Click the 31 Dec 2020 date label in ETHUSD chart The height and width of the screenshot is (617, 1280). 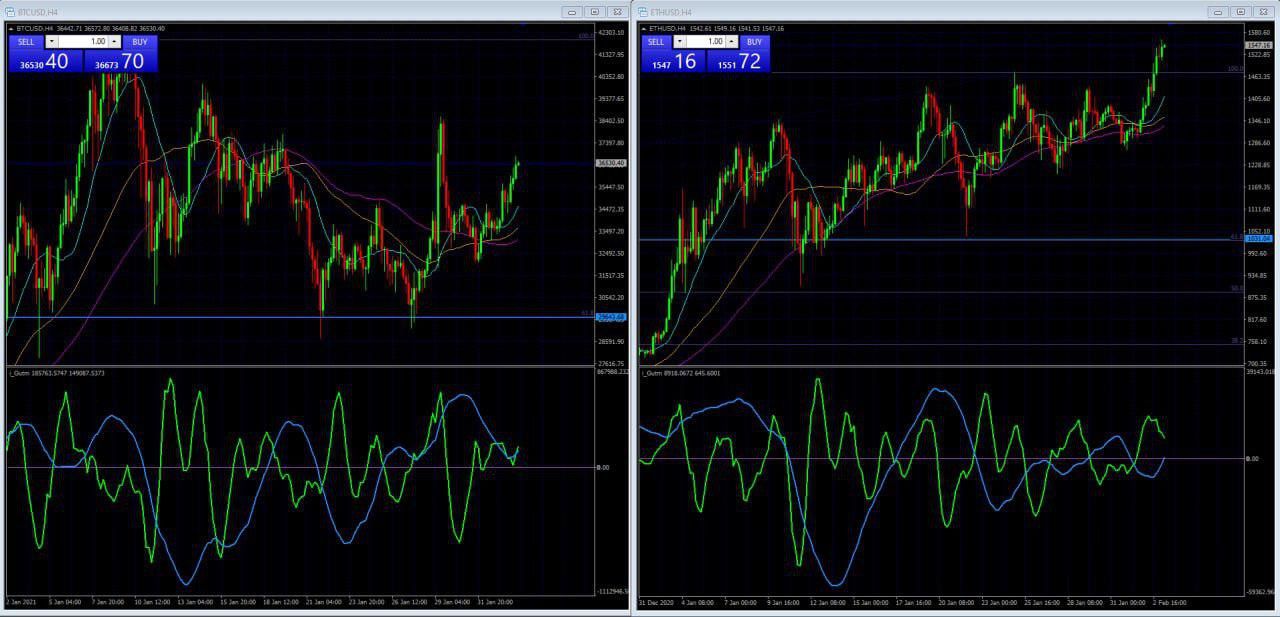click(x=656, y=602)
